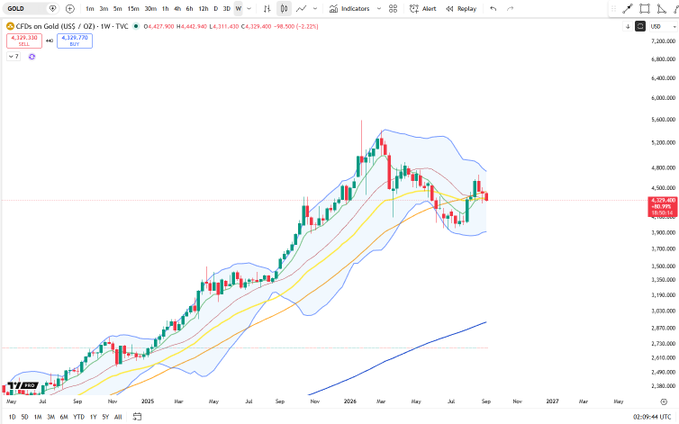This screenshot has height=424, width=679.
Task: Click the green market status dot
Action: click(136, 26)
